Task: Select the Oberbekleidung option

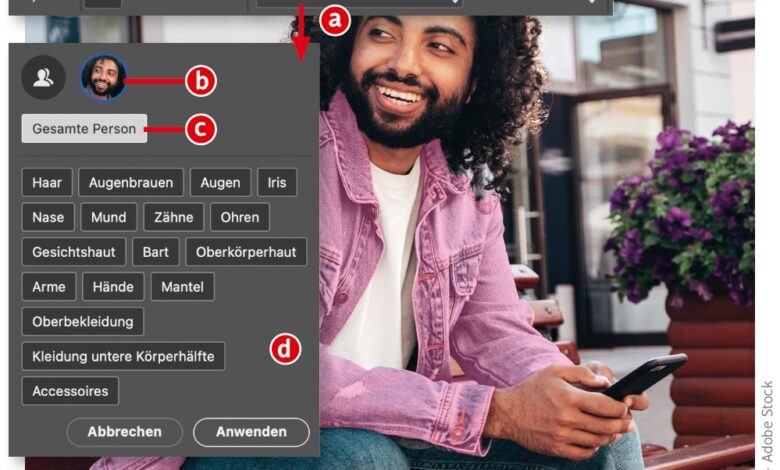Action: [83, 322]
